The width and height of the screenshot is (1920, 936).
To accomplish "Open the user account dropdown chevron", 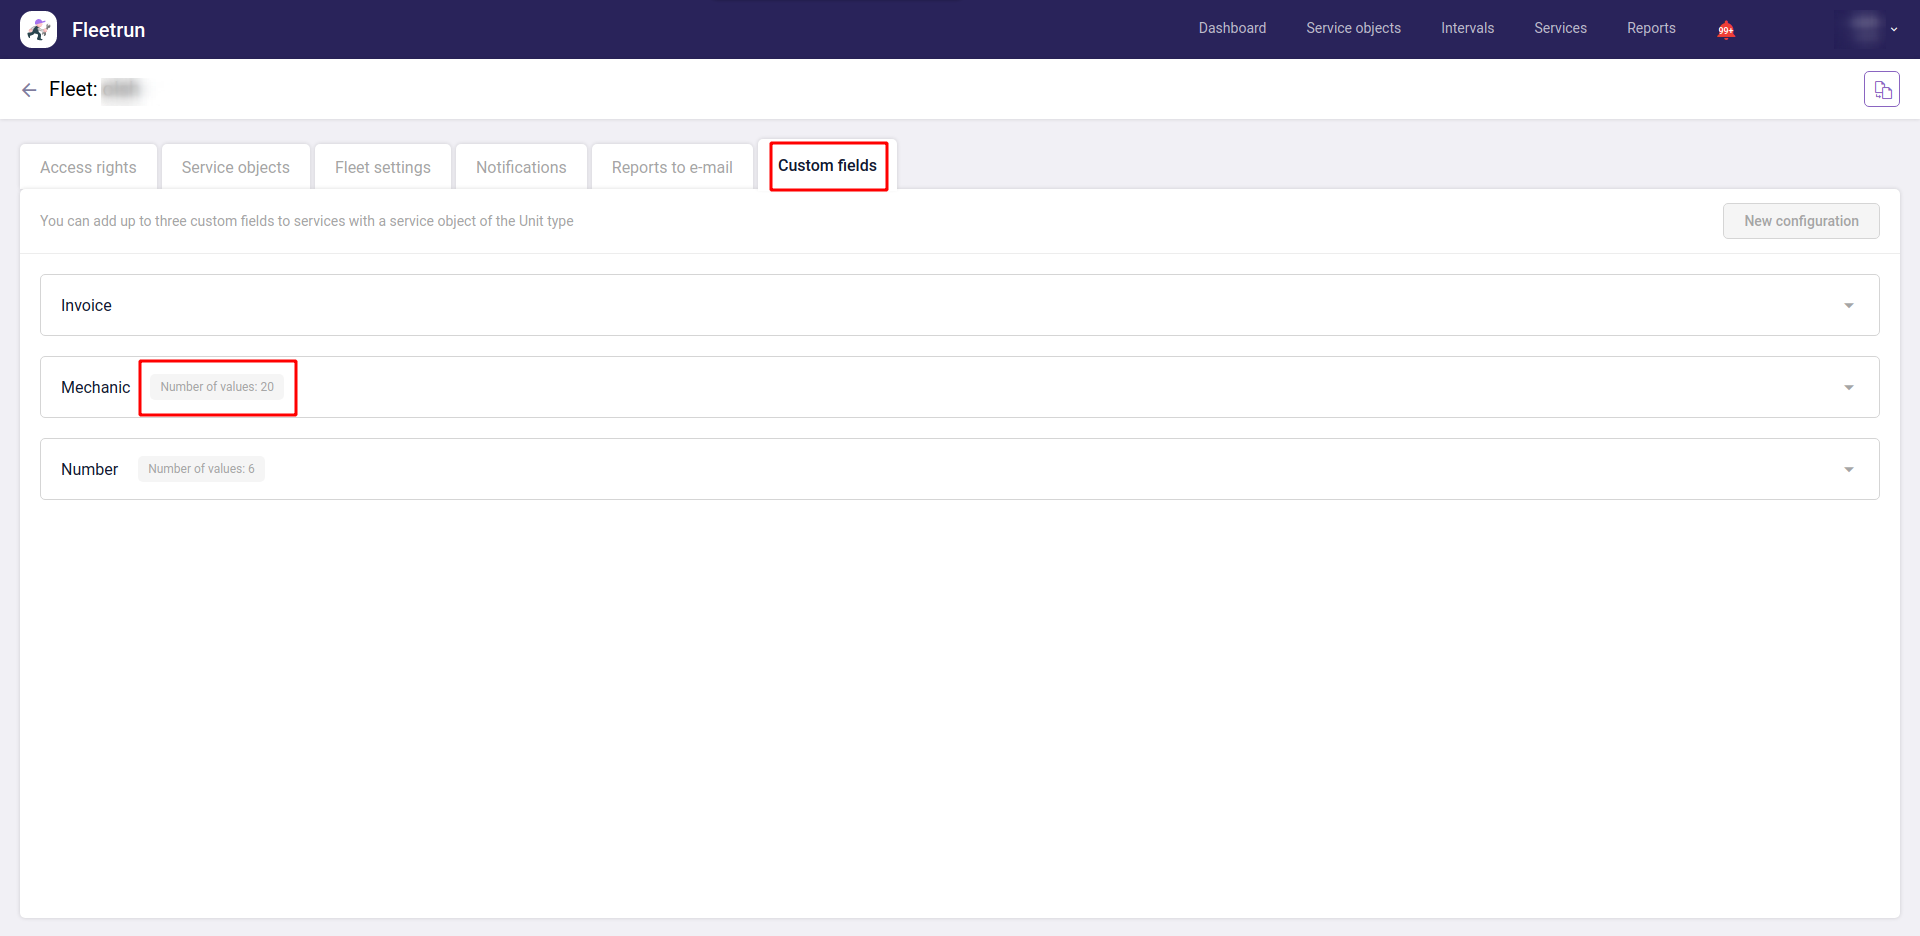I will [x=1894, y=30].
